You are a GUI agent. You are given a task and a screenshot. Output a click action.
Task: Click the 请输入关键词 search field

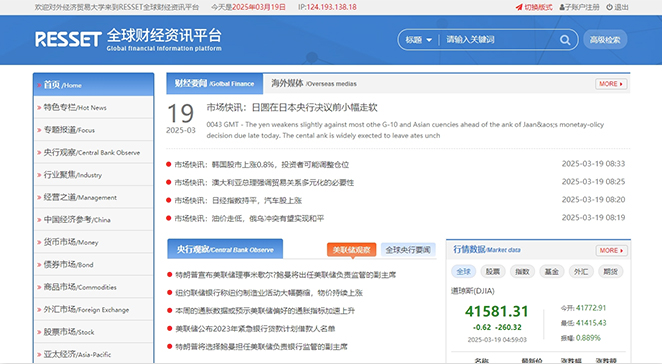click(x=500, y=40)
